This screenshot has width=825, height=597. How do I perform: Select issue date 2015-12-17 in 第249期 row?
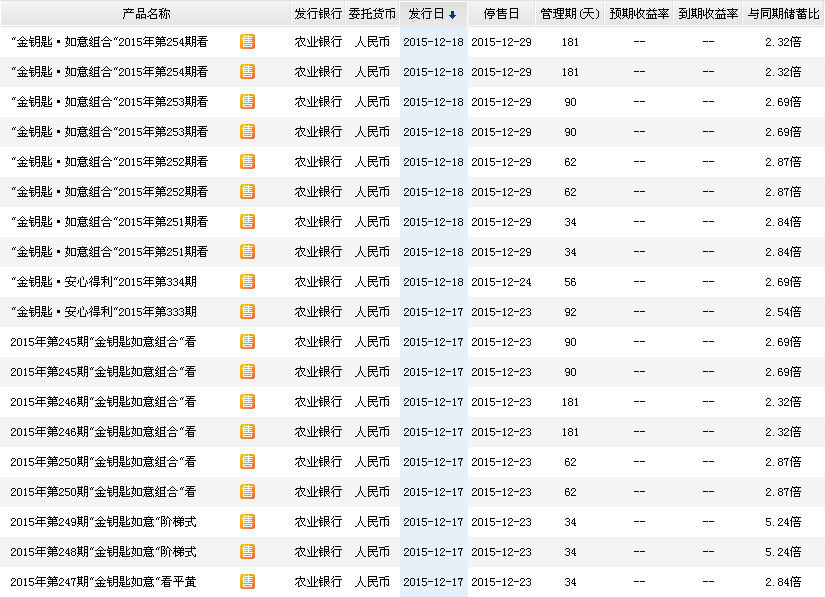(x=433, y=522)
